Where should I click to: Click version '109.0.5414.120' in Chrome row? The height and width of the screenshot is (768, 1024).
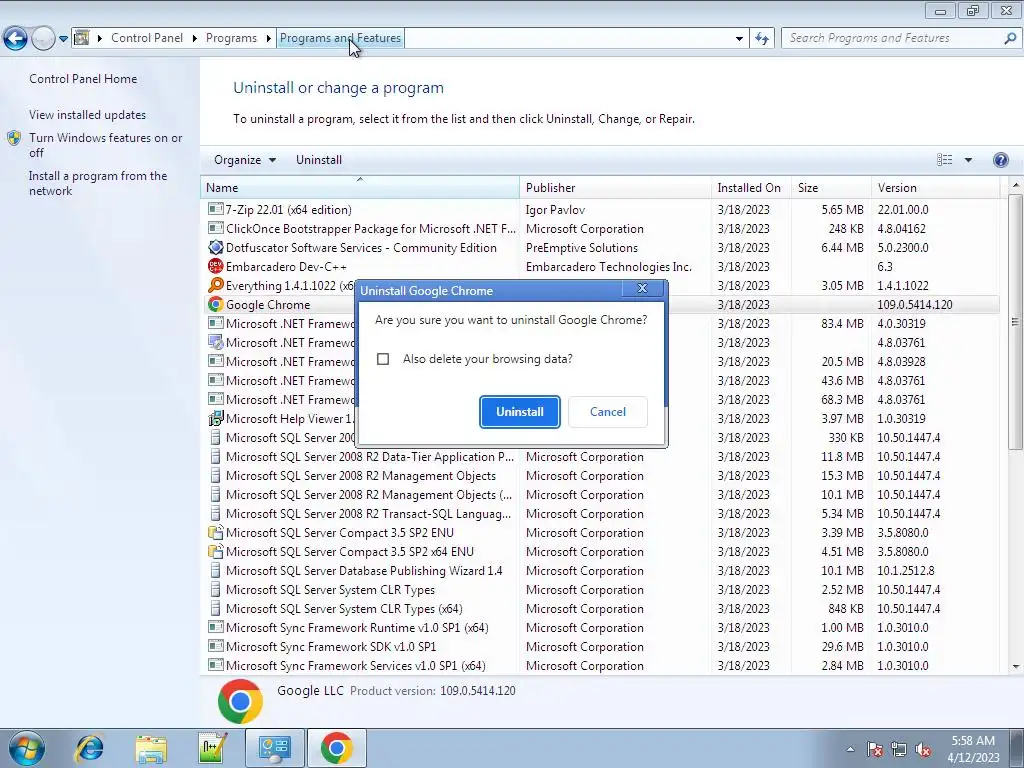click(914, 304)
